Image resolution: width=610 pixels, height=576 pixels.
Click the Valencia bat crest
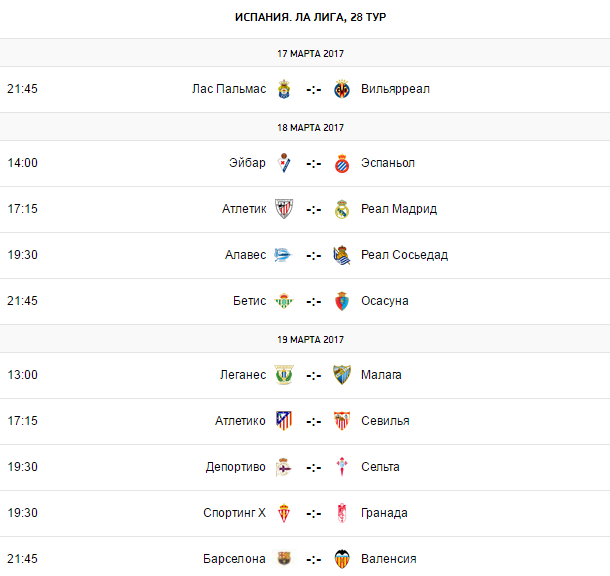(x=342, y=559)
